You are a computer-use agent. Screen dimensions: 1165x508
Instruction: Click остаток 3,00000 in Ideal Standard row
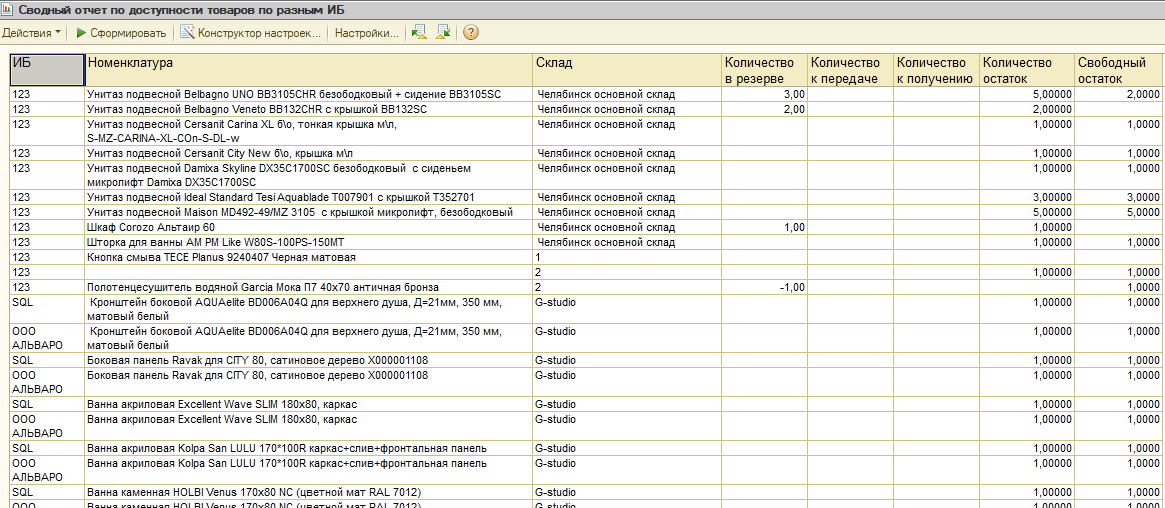pos(1028,198)
